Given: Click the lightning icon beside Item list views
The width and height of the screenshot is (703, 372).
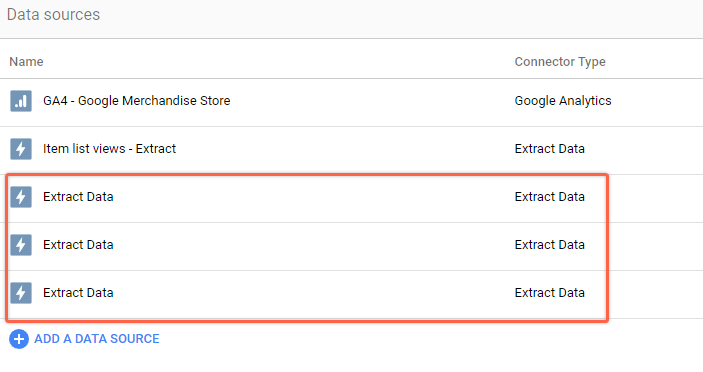Looking at the screenshot, I should [x=21, y=149].
